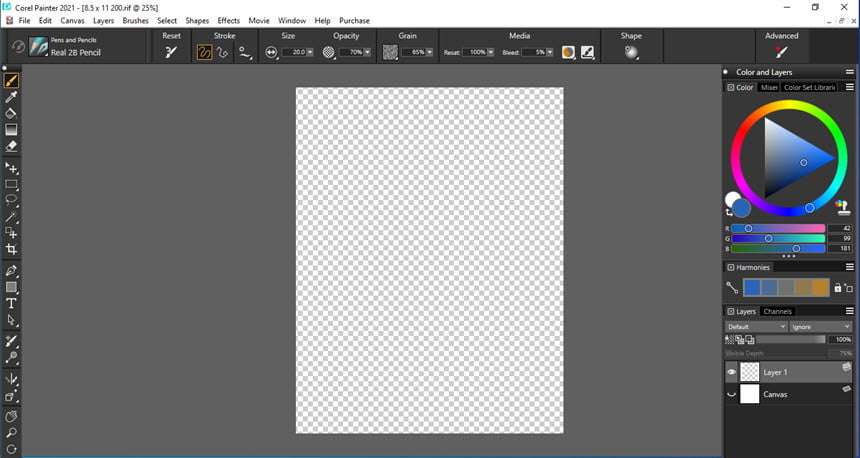Select the Paint Bucket tool
Image resolution: width=860 pixels, height=458 pixels.
click(12, 114)
